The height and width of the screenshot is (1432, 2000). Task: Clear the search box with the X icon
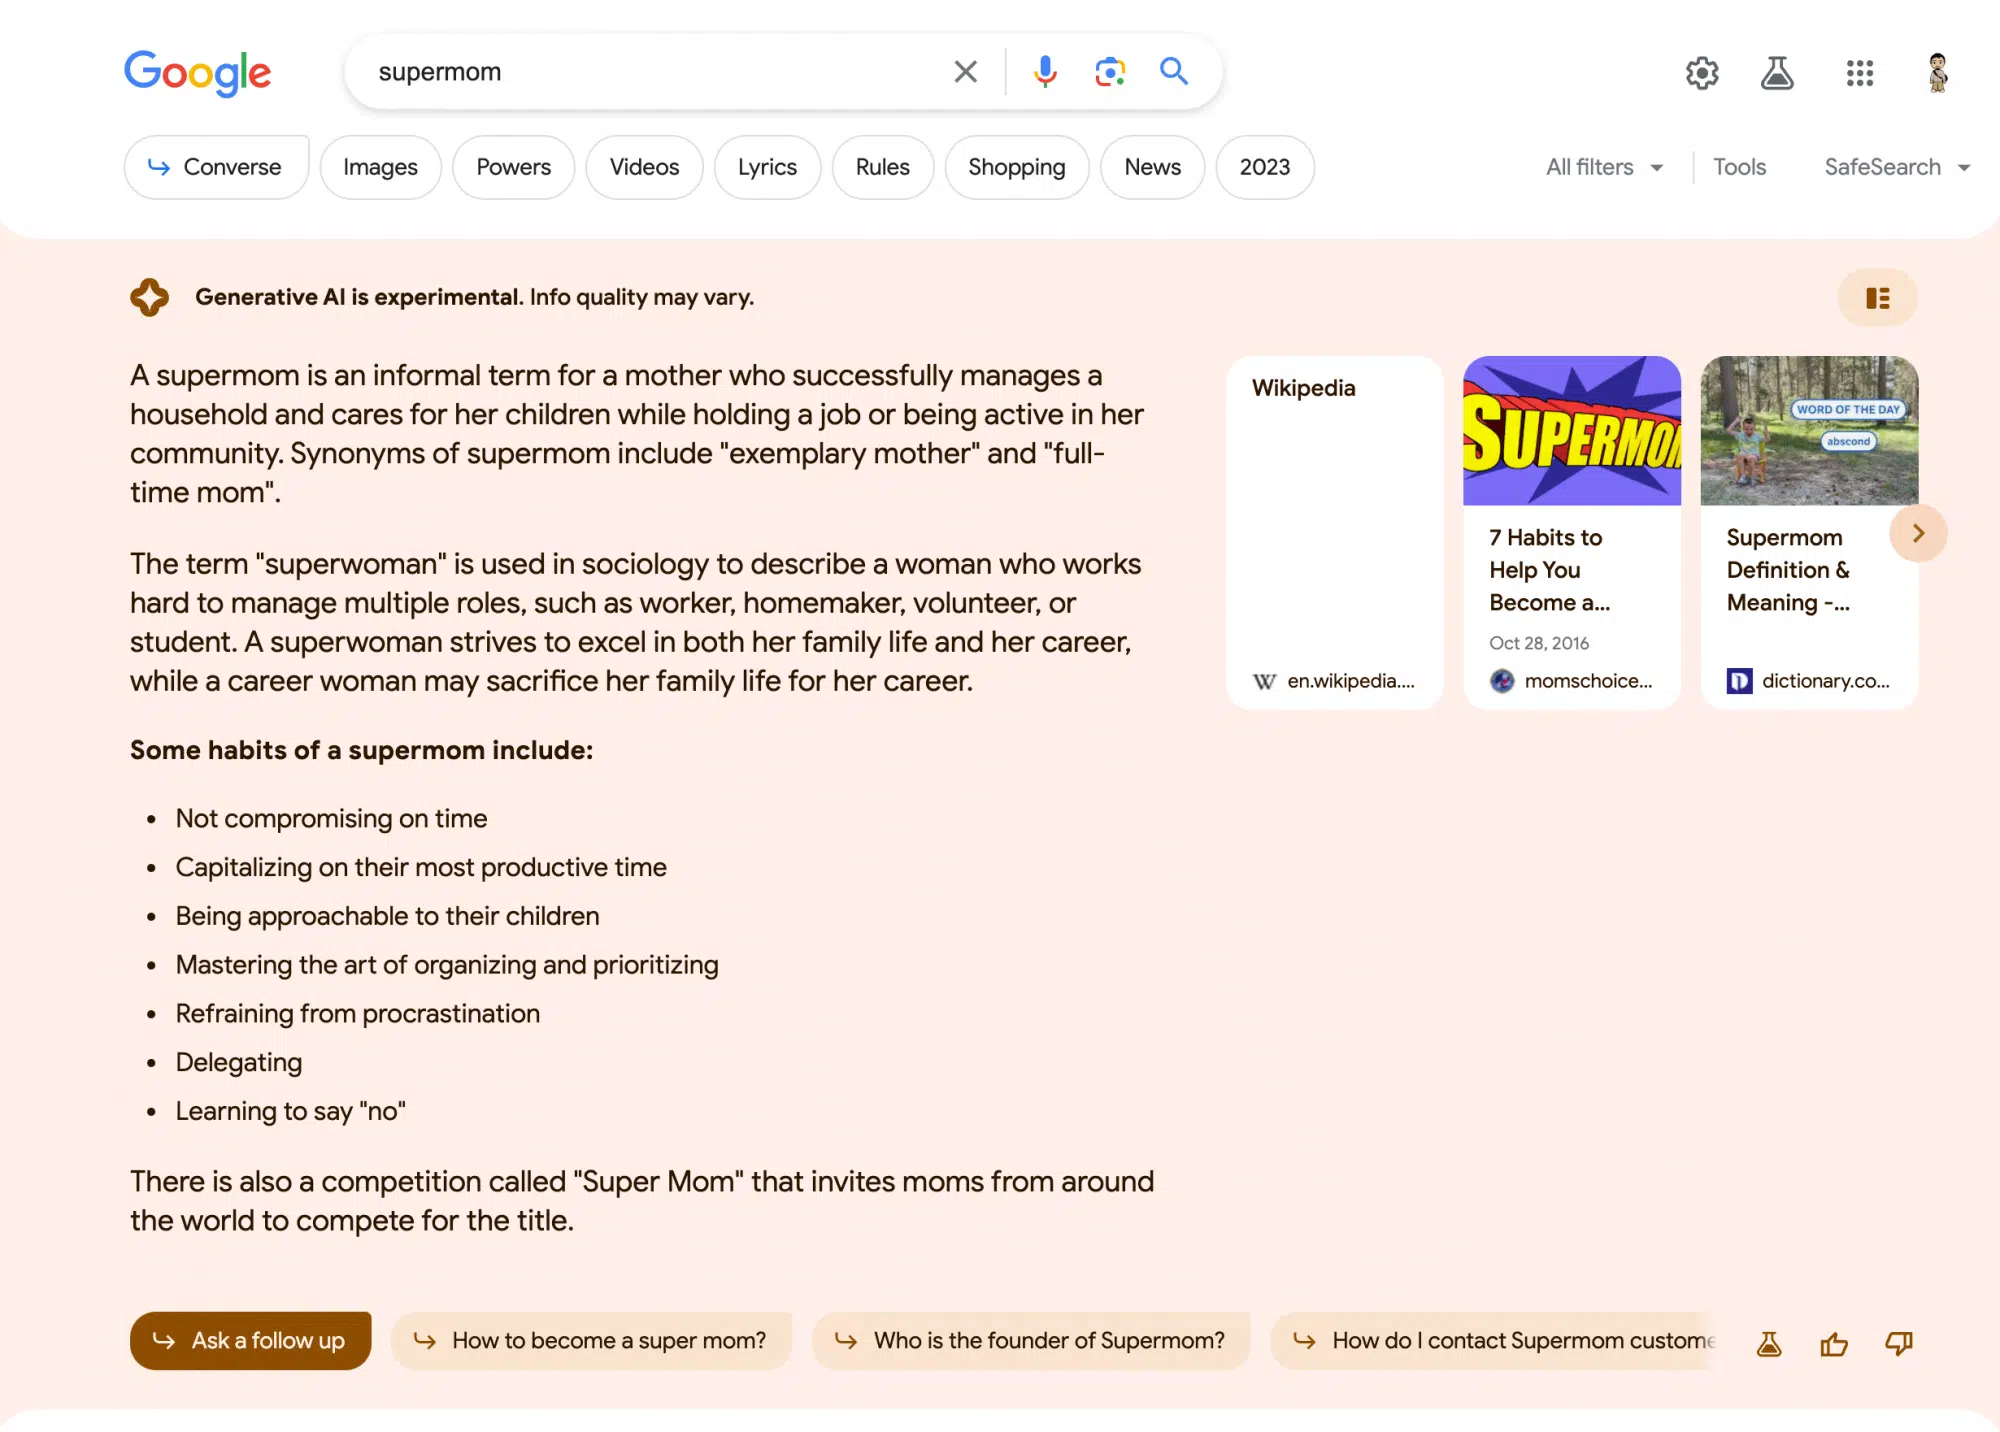(x=965, y=72)
